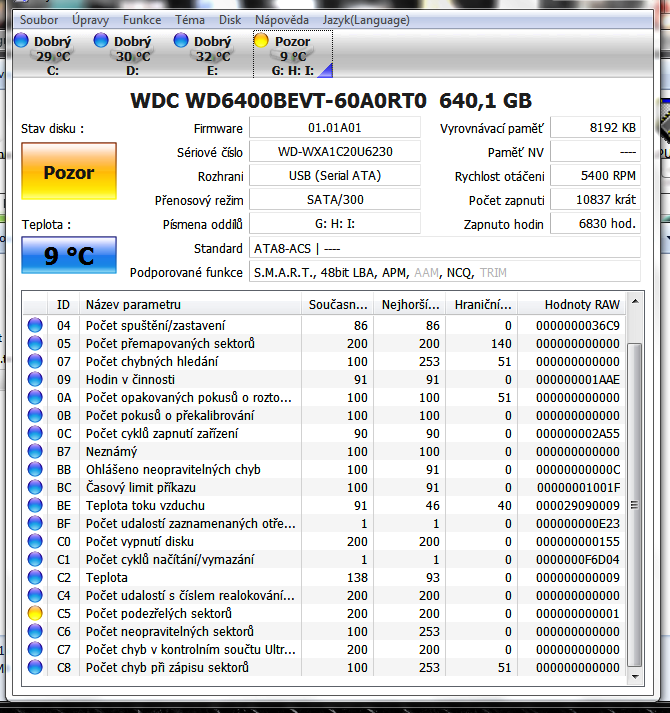Open the Nápověda menu
This screenshot has width=670, height=713.
pos(282,20)
